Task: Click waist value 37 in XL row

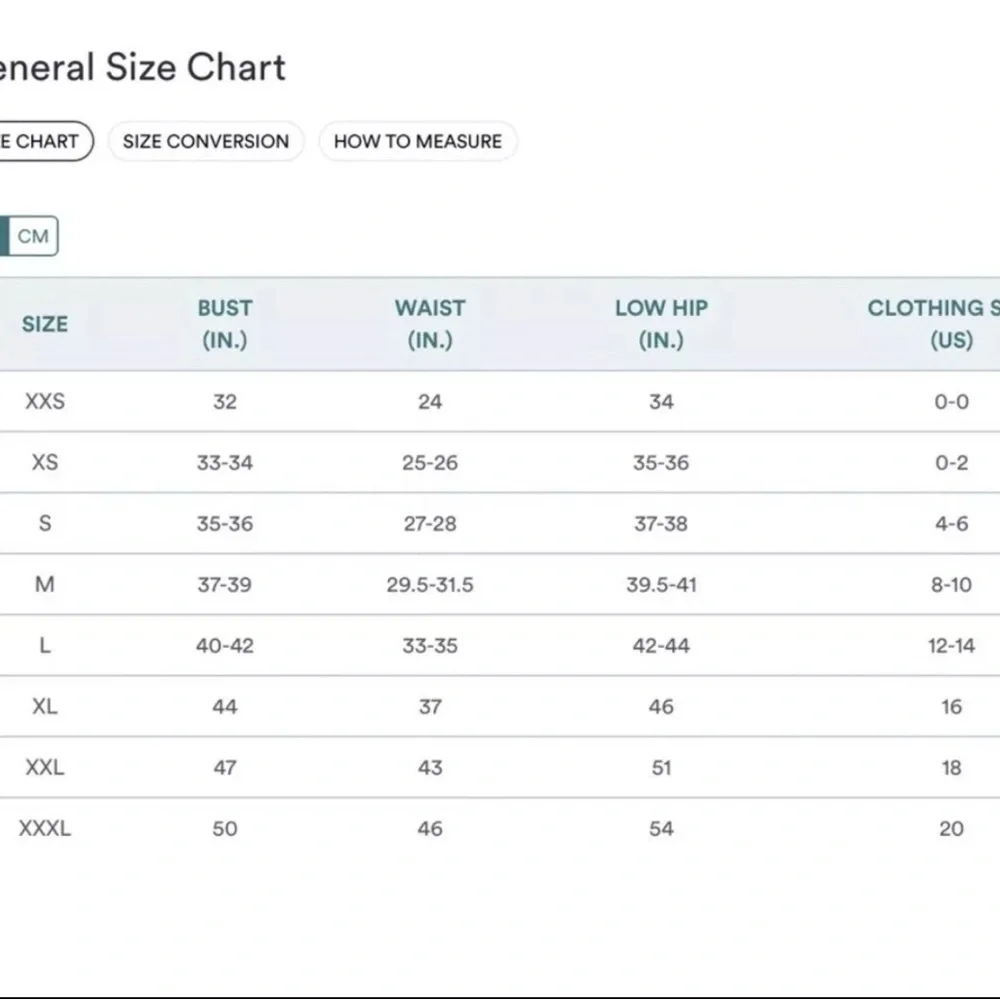Action: tap(430, 707)
